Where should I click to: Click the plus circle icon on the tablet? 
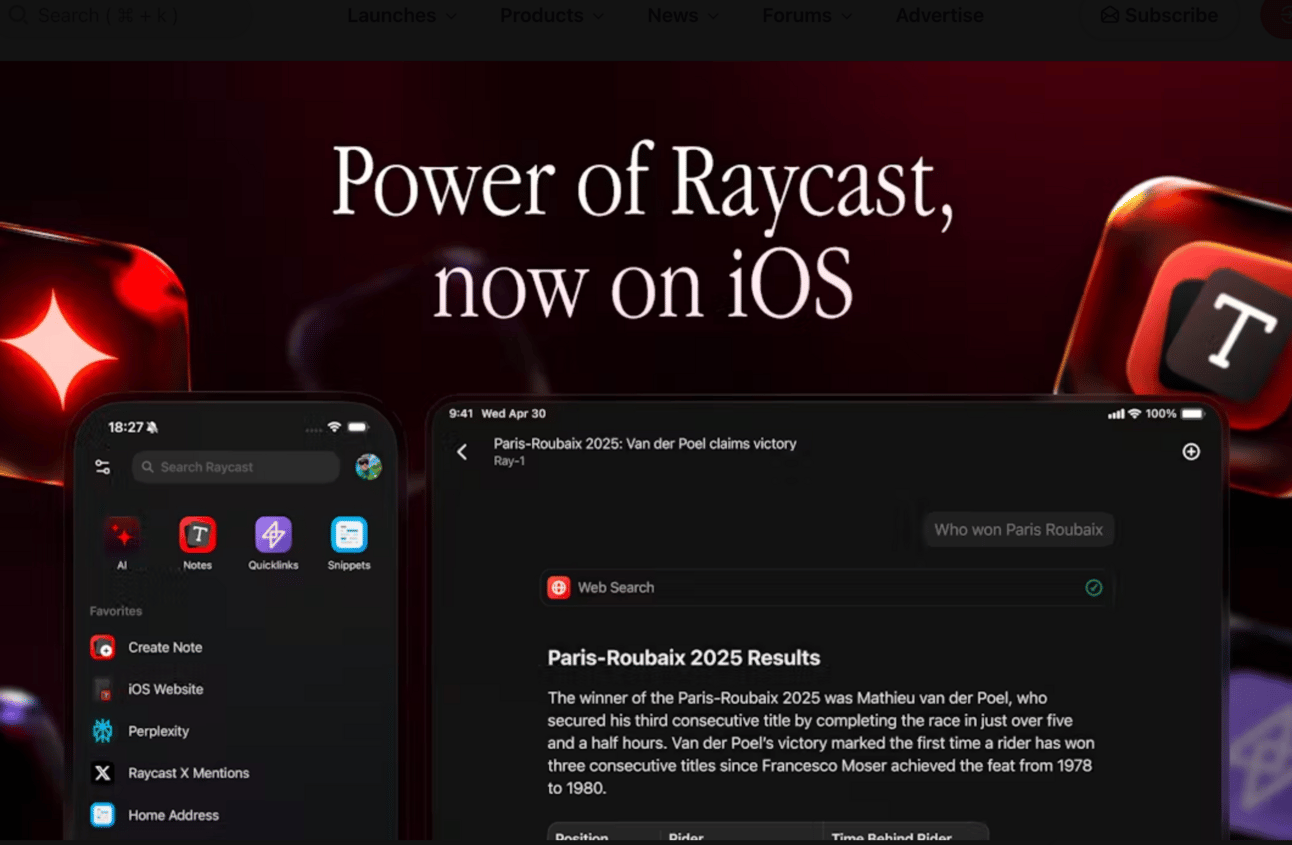1191,452
